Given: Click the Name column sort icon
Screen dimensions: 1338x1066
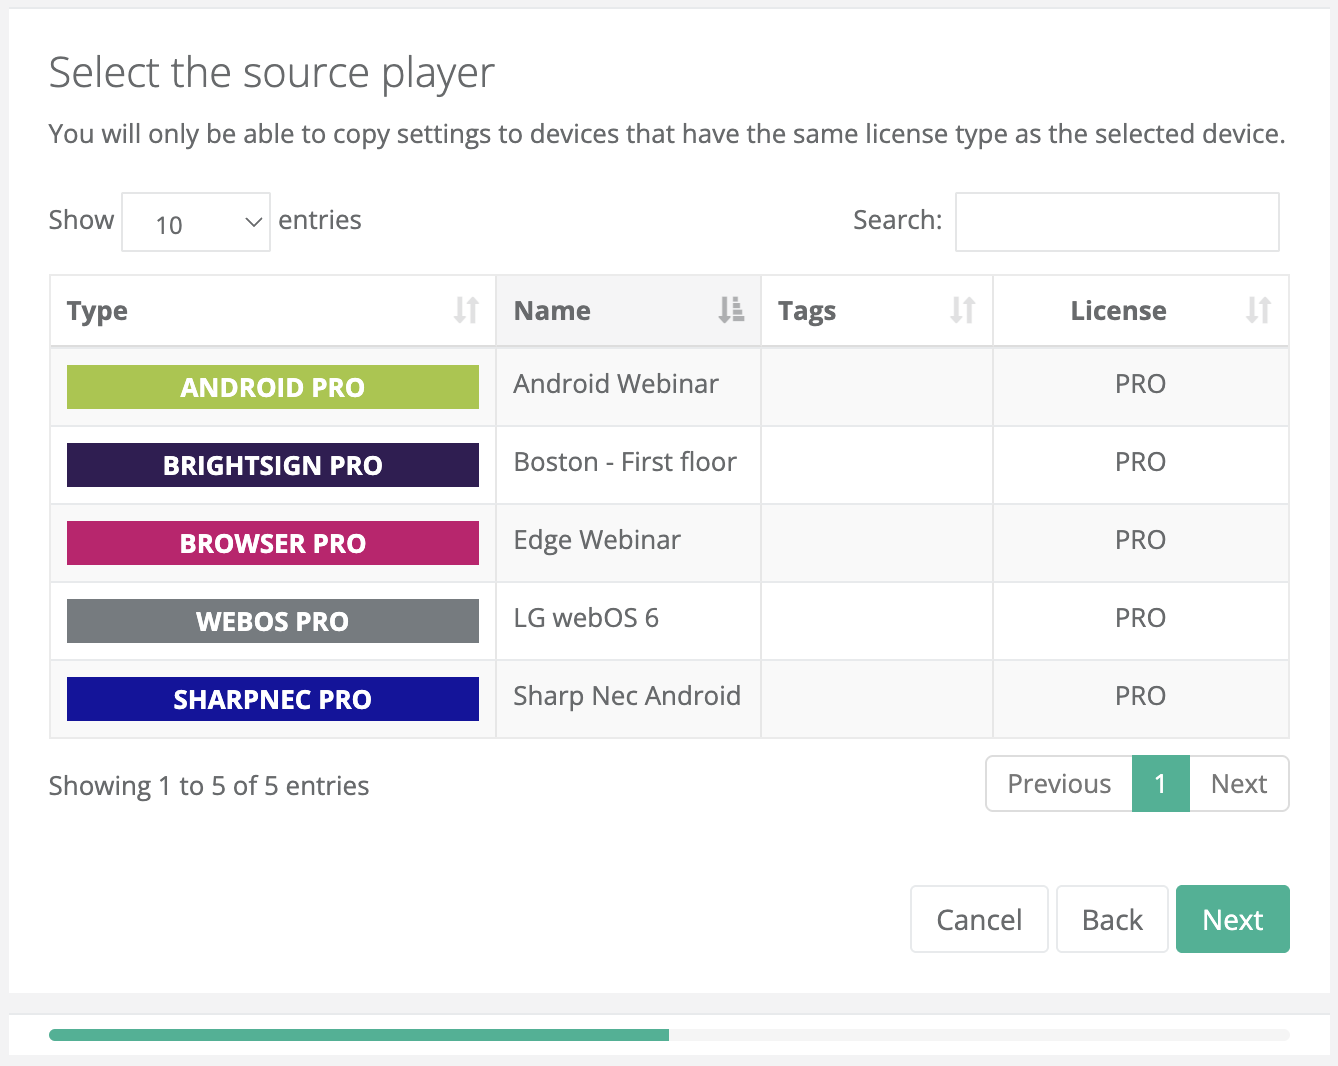Looking at the screenshot, I should [x=731, y=311].
